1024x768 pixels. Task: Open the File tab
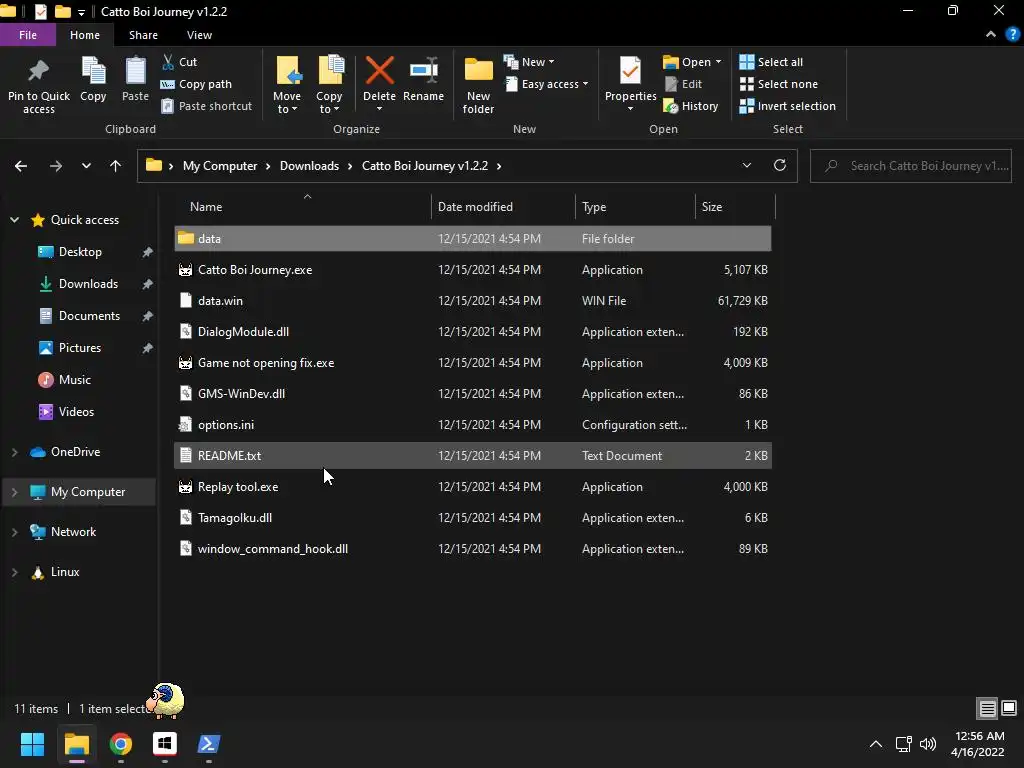pyautogui.click(x=28, y=35)
